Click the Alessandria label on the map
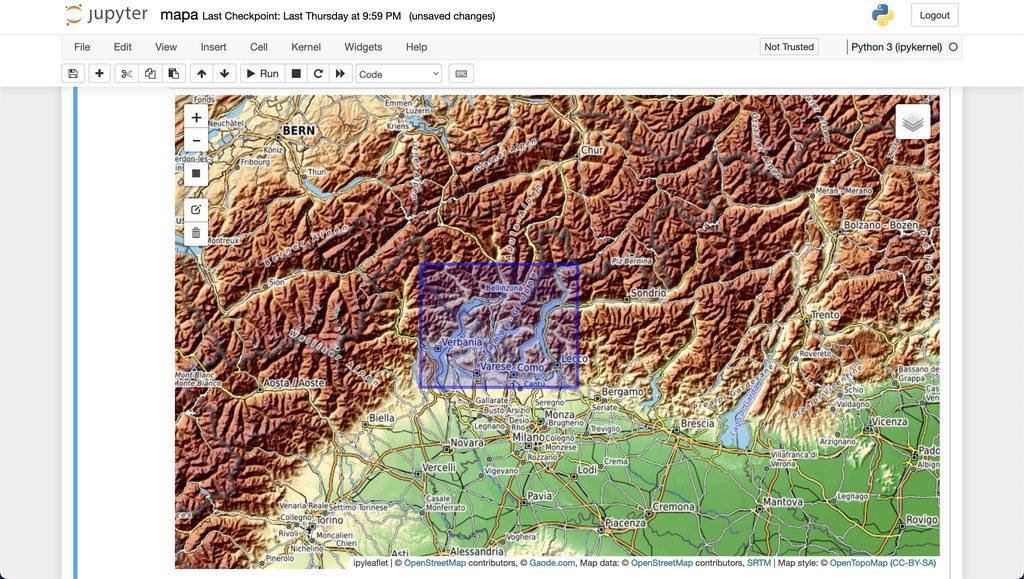The width and height of the screenshot is (1024, 579). click(x=477, y=552)
